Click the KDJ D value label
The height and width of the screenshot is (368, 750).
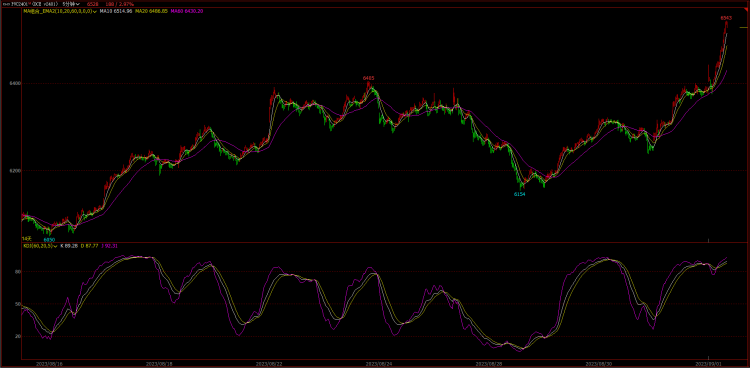(x=90, y=246)
